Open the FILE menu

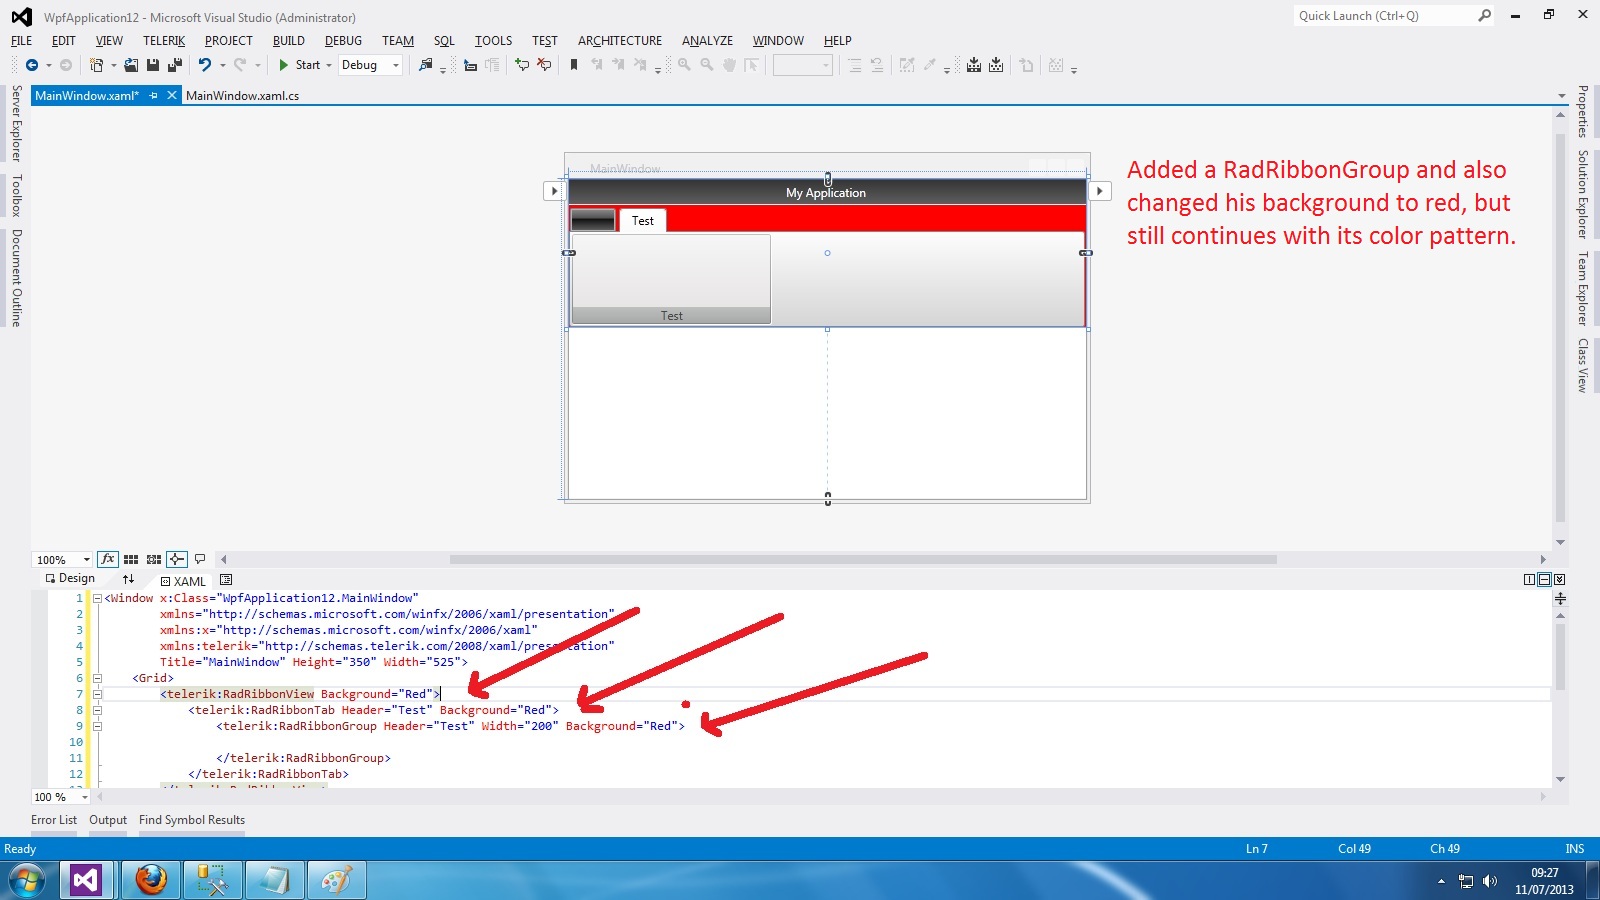(x=21, y=41)
